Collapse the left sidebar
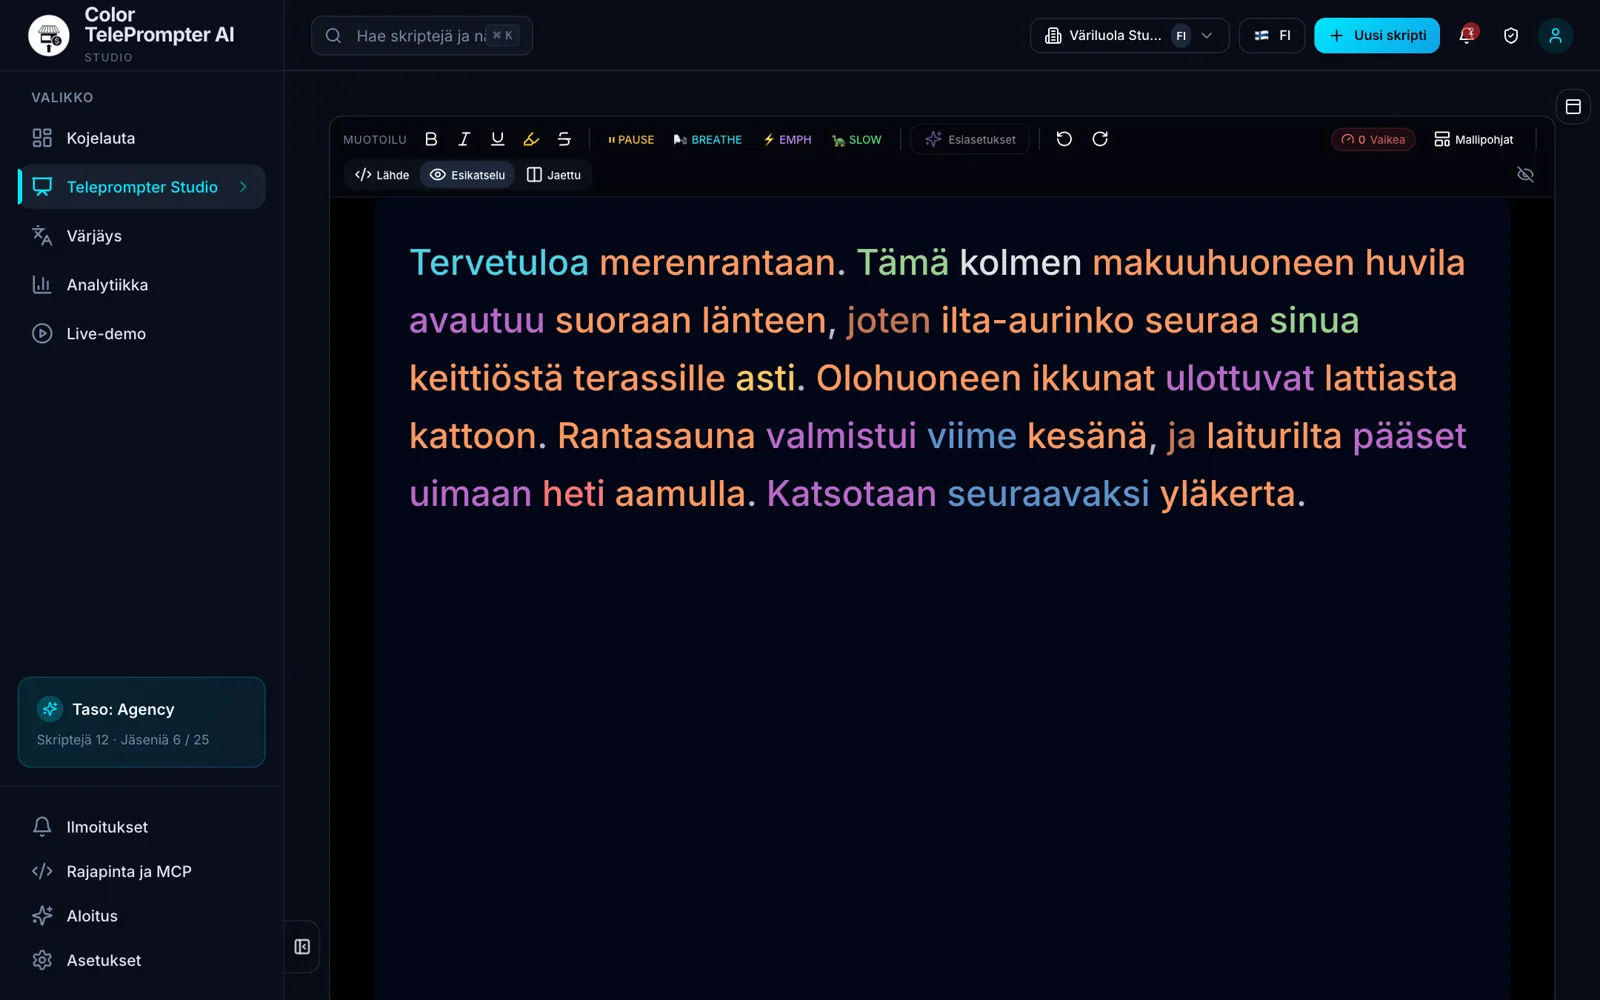Screen dimensions: 1600x1000 tap(302, 947)
